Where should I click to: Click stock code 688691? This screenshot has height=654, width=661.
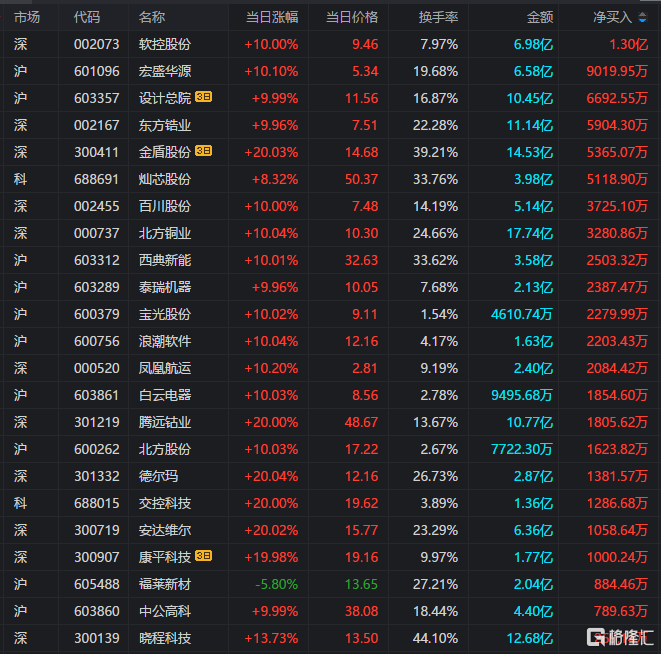(97, 179)
